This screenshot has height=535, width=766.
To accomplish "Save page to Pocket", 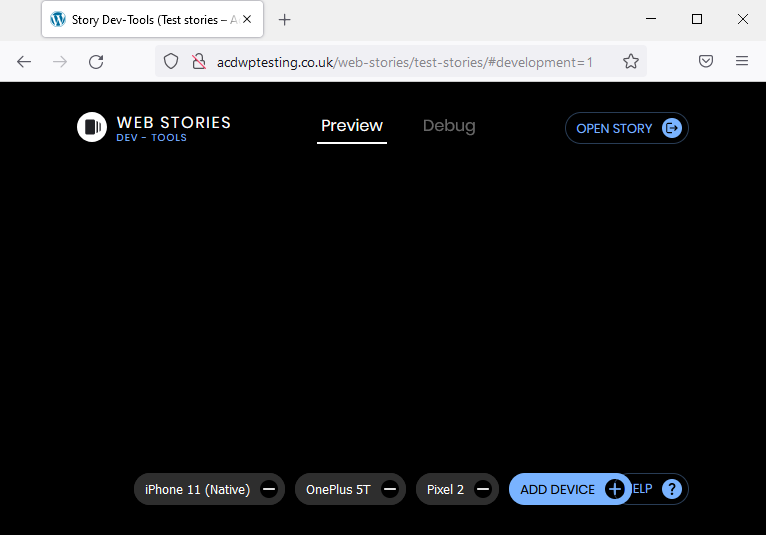I will click(706, 61).
